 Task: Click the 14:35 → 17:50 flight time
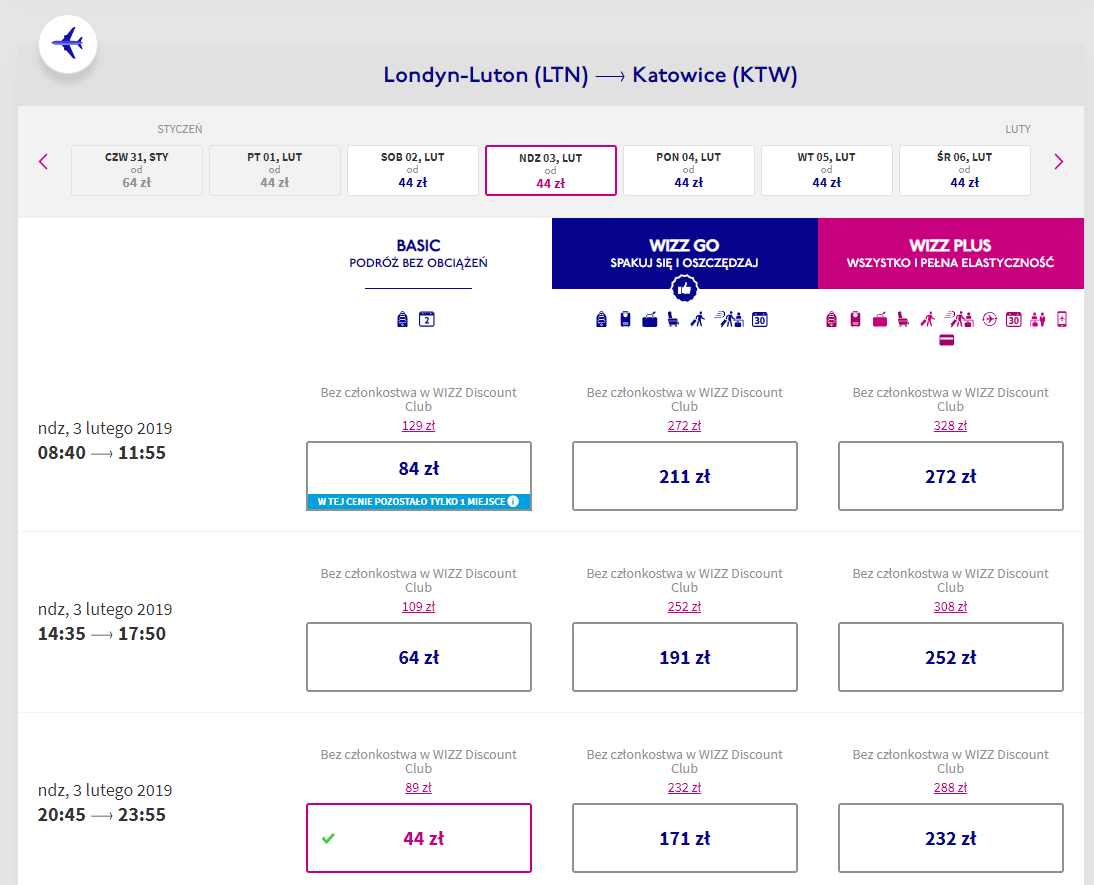pyautogui.click(x=102, y=634)
